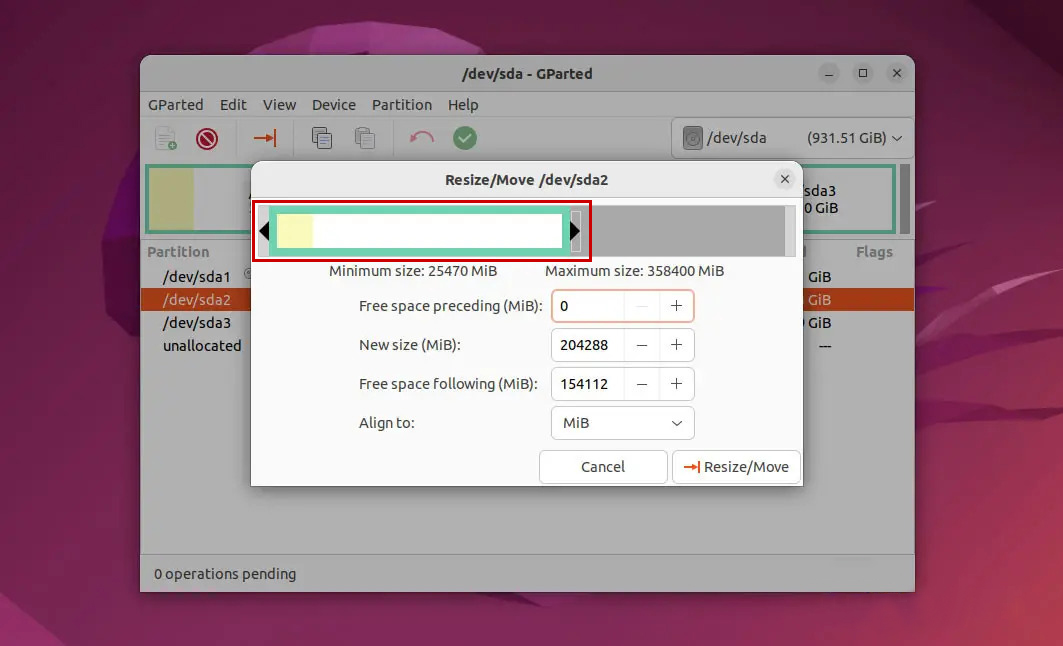Apply all pending operations using green checkmark
Image resolution: width=1063 pixels, height=646 pixels.
[x=464, y=138]
